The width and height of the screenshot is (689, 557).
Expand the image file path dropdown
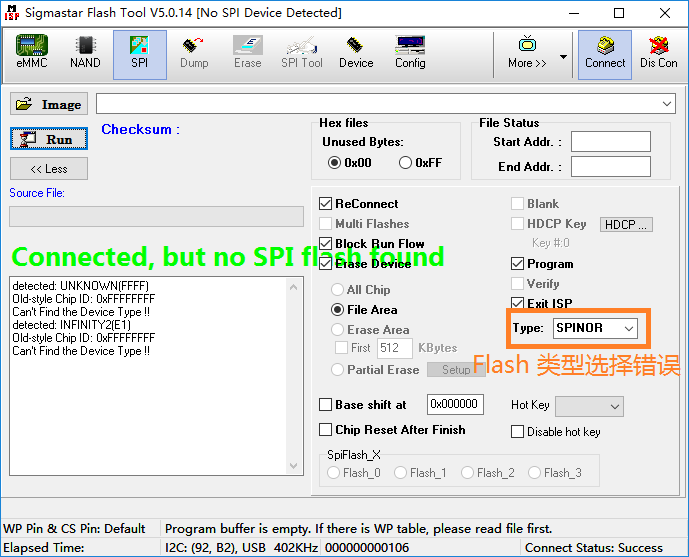667,104
